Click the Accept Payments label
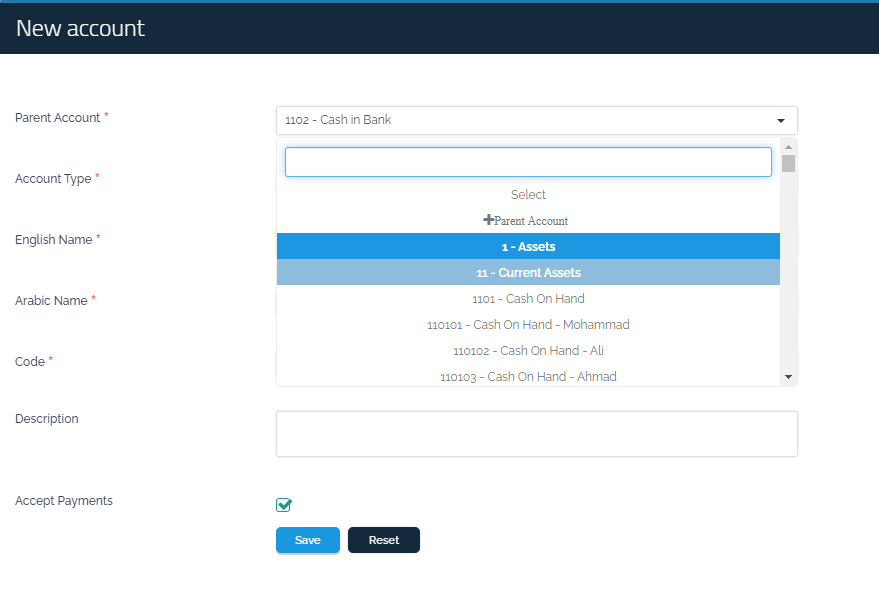Image resolution: width=879 pixels, height=602 pixels. click(64, 501)
